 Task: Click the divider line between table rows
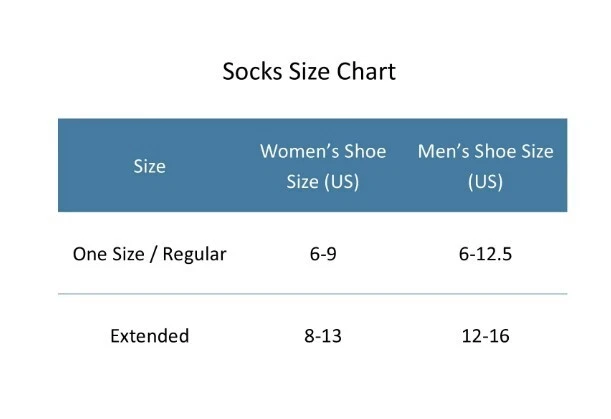tap(312, 294)
